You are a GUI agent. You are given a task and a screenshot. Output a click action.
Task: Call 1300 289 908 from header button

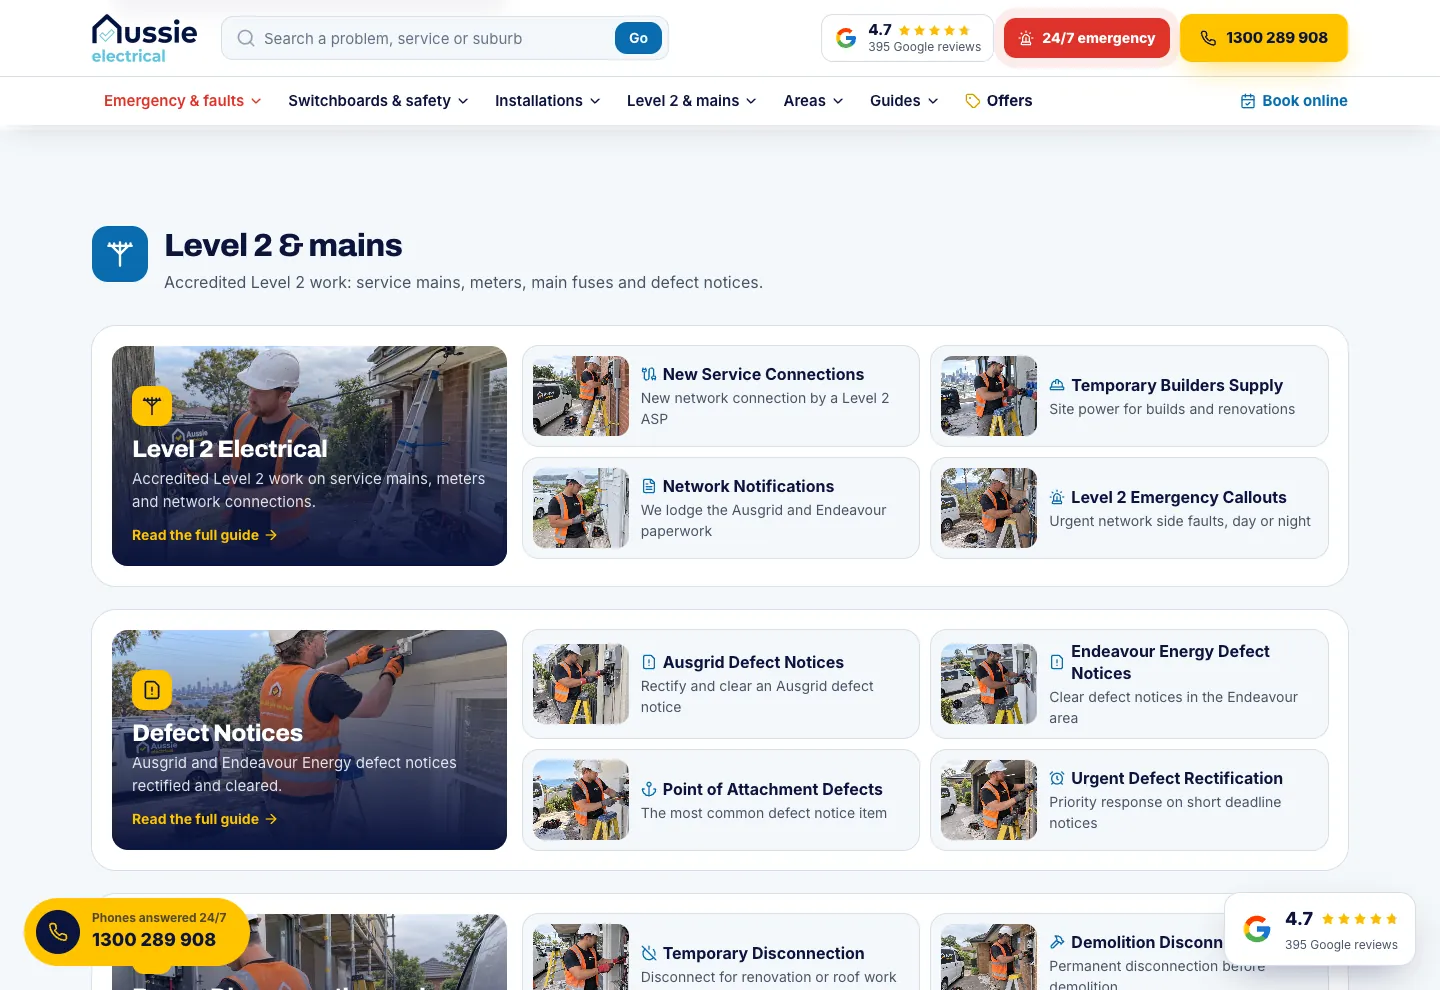click(x=1264, y=38)
